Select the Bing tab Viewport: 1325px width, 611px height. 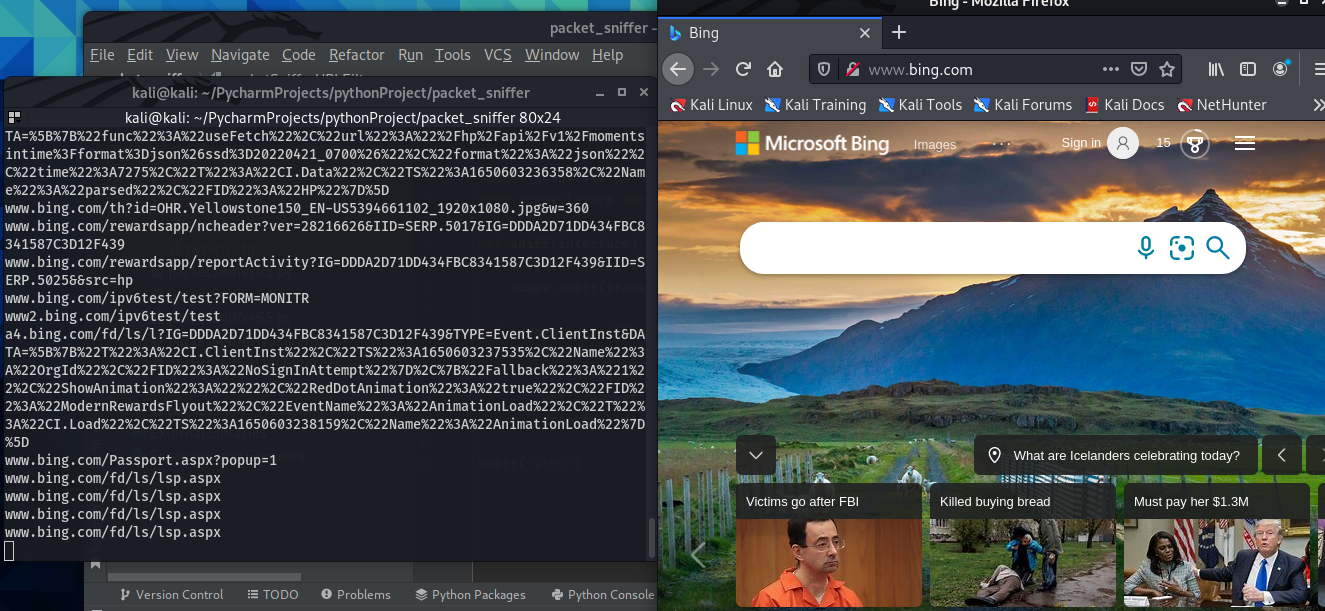[x=770, y=32]
